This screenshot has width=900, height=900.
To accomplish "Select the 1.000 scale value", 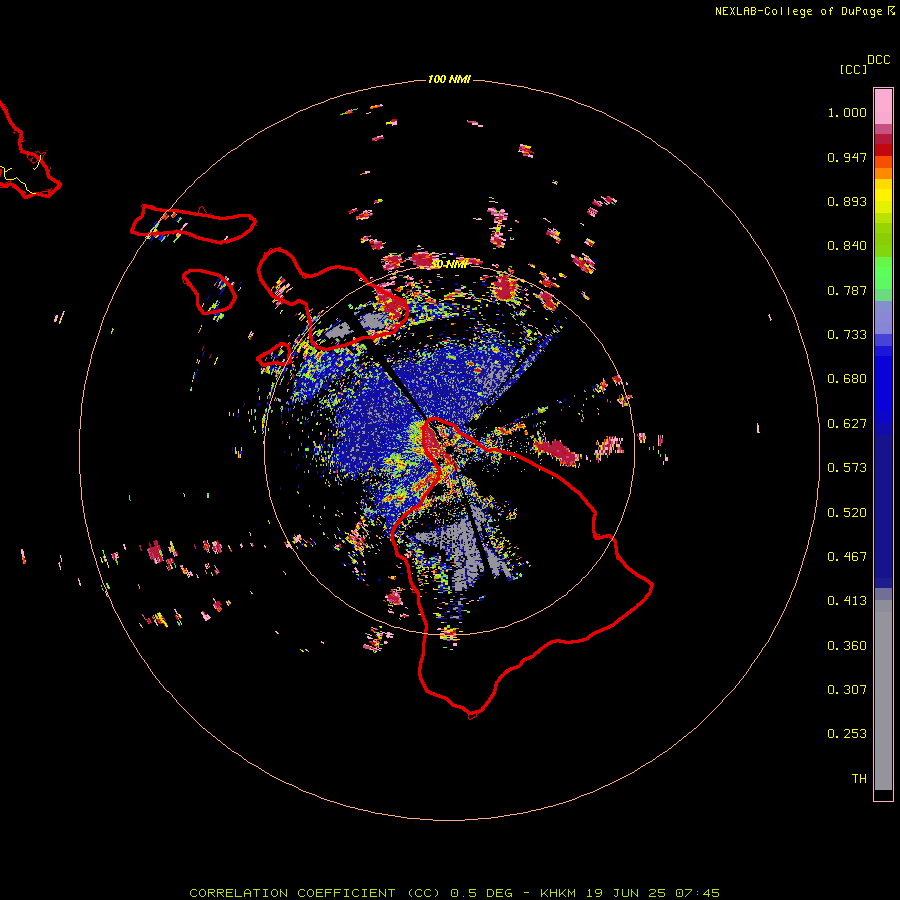I will point(847,112).
